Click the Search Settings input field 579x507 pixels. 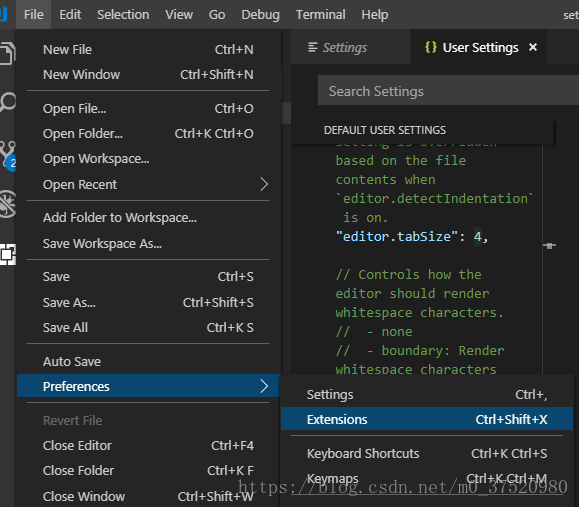coord(448,91)
